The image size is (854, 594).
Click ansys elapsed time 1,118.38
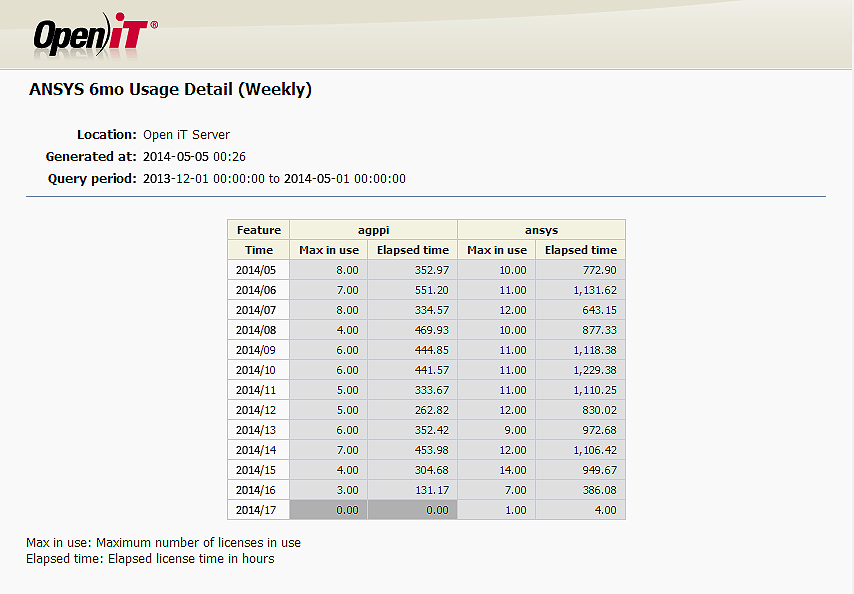click(x=581, y=350)
